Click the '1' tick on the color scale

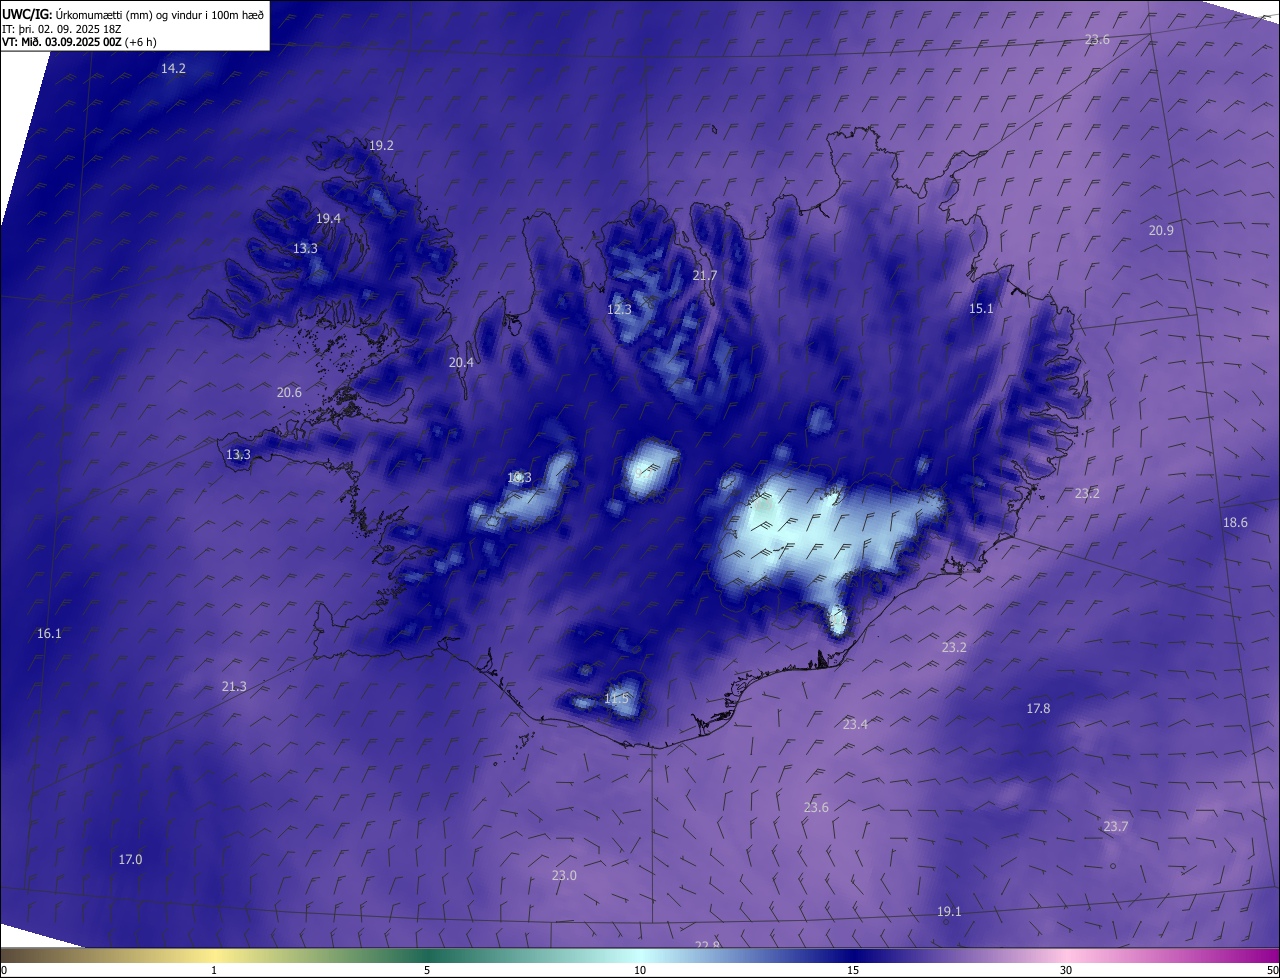click(x=214, y=970)
